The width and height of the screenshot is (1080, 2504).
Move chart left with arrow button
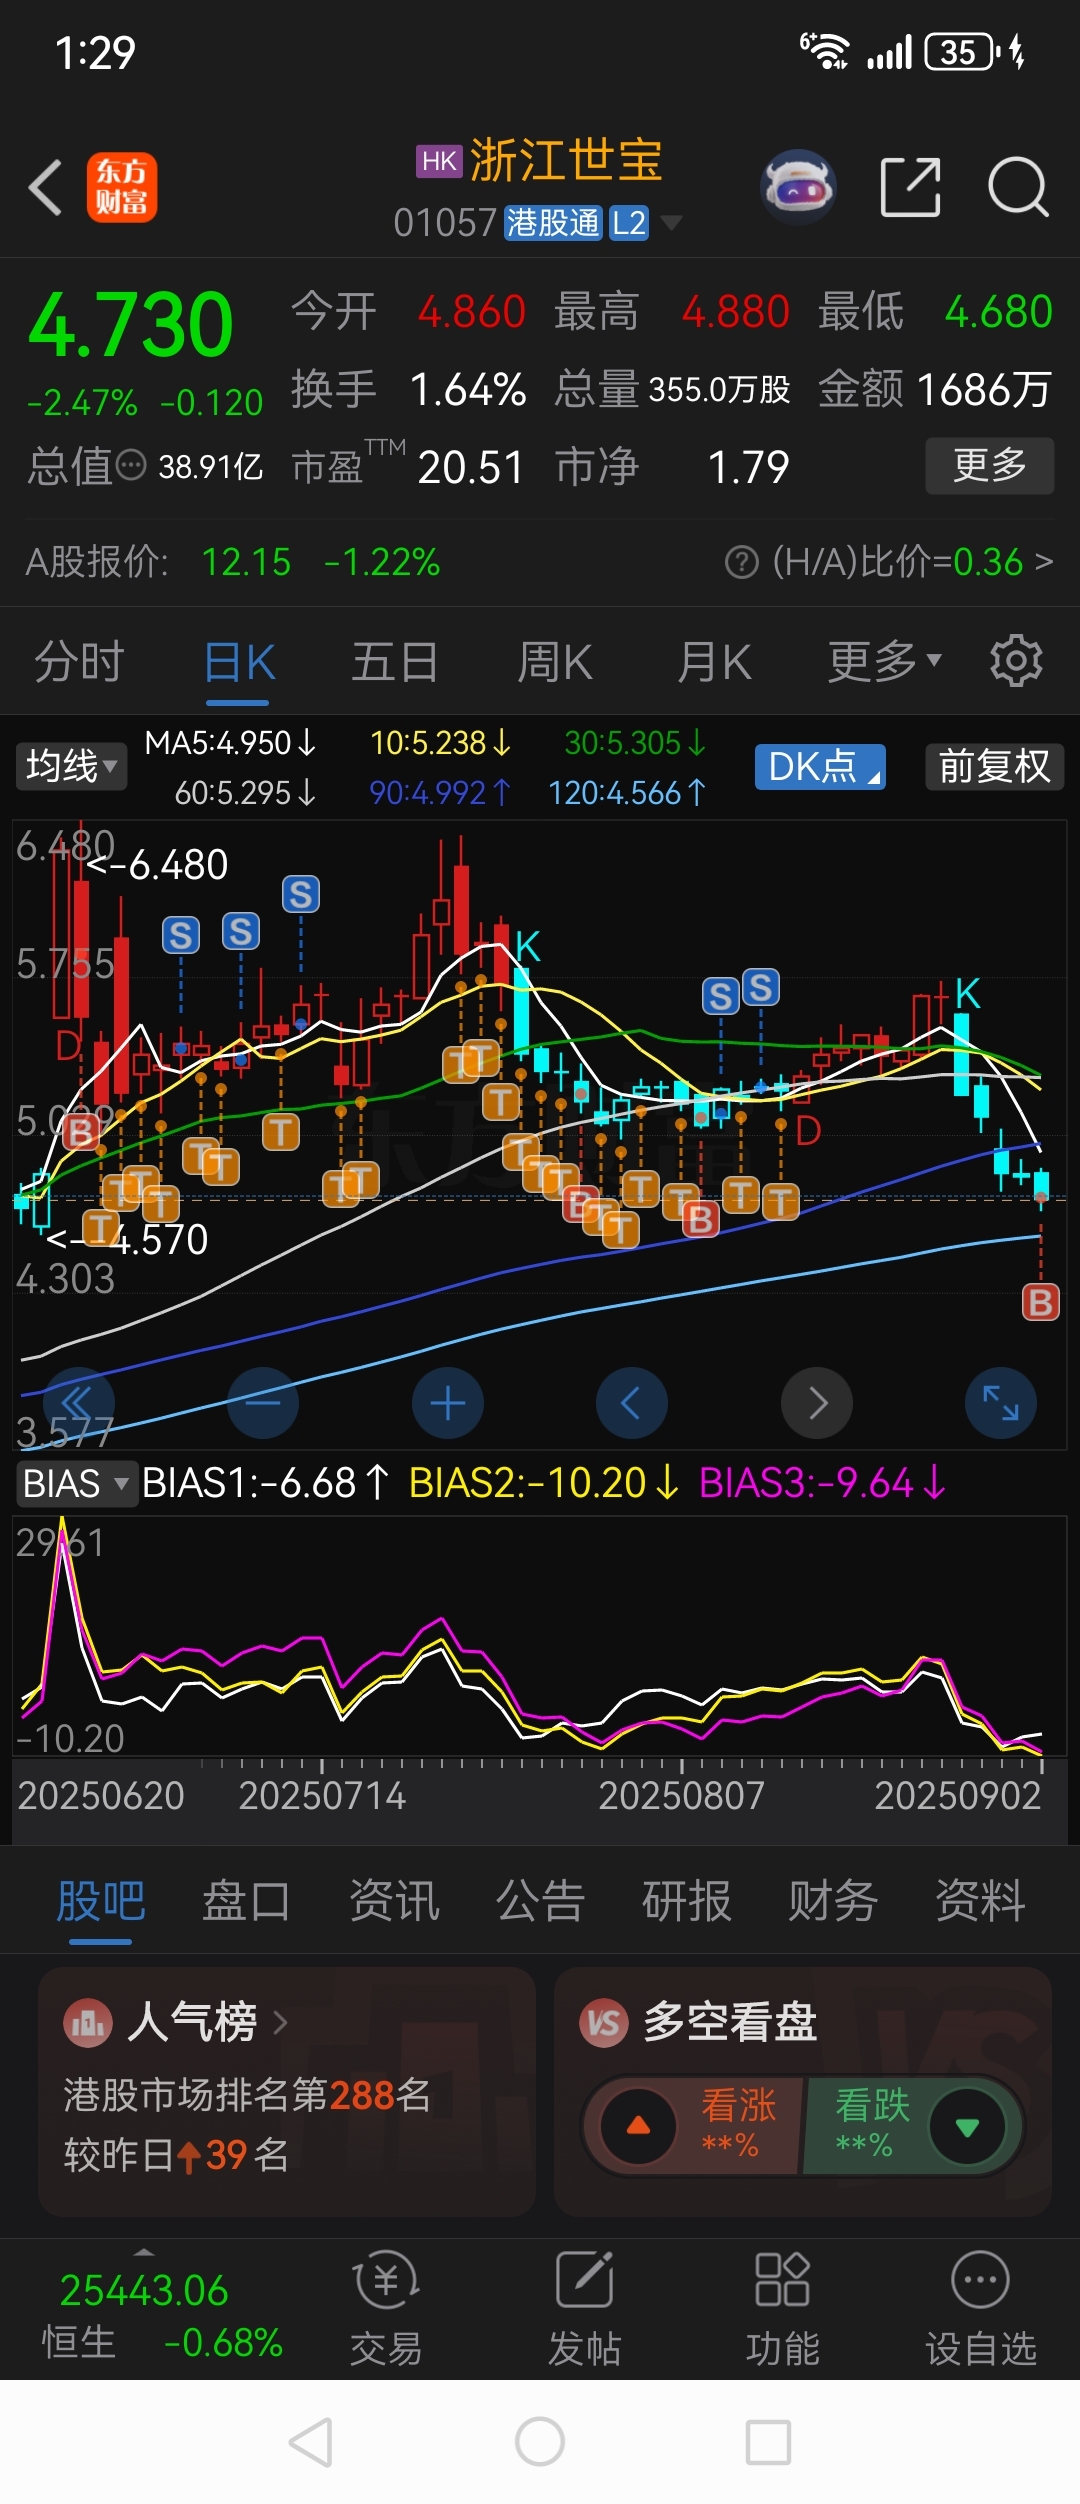click(632, 1402)
